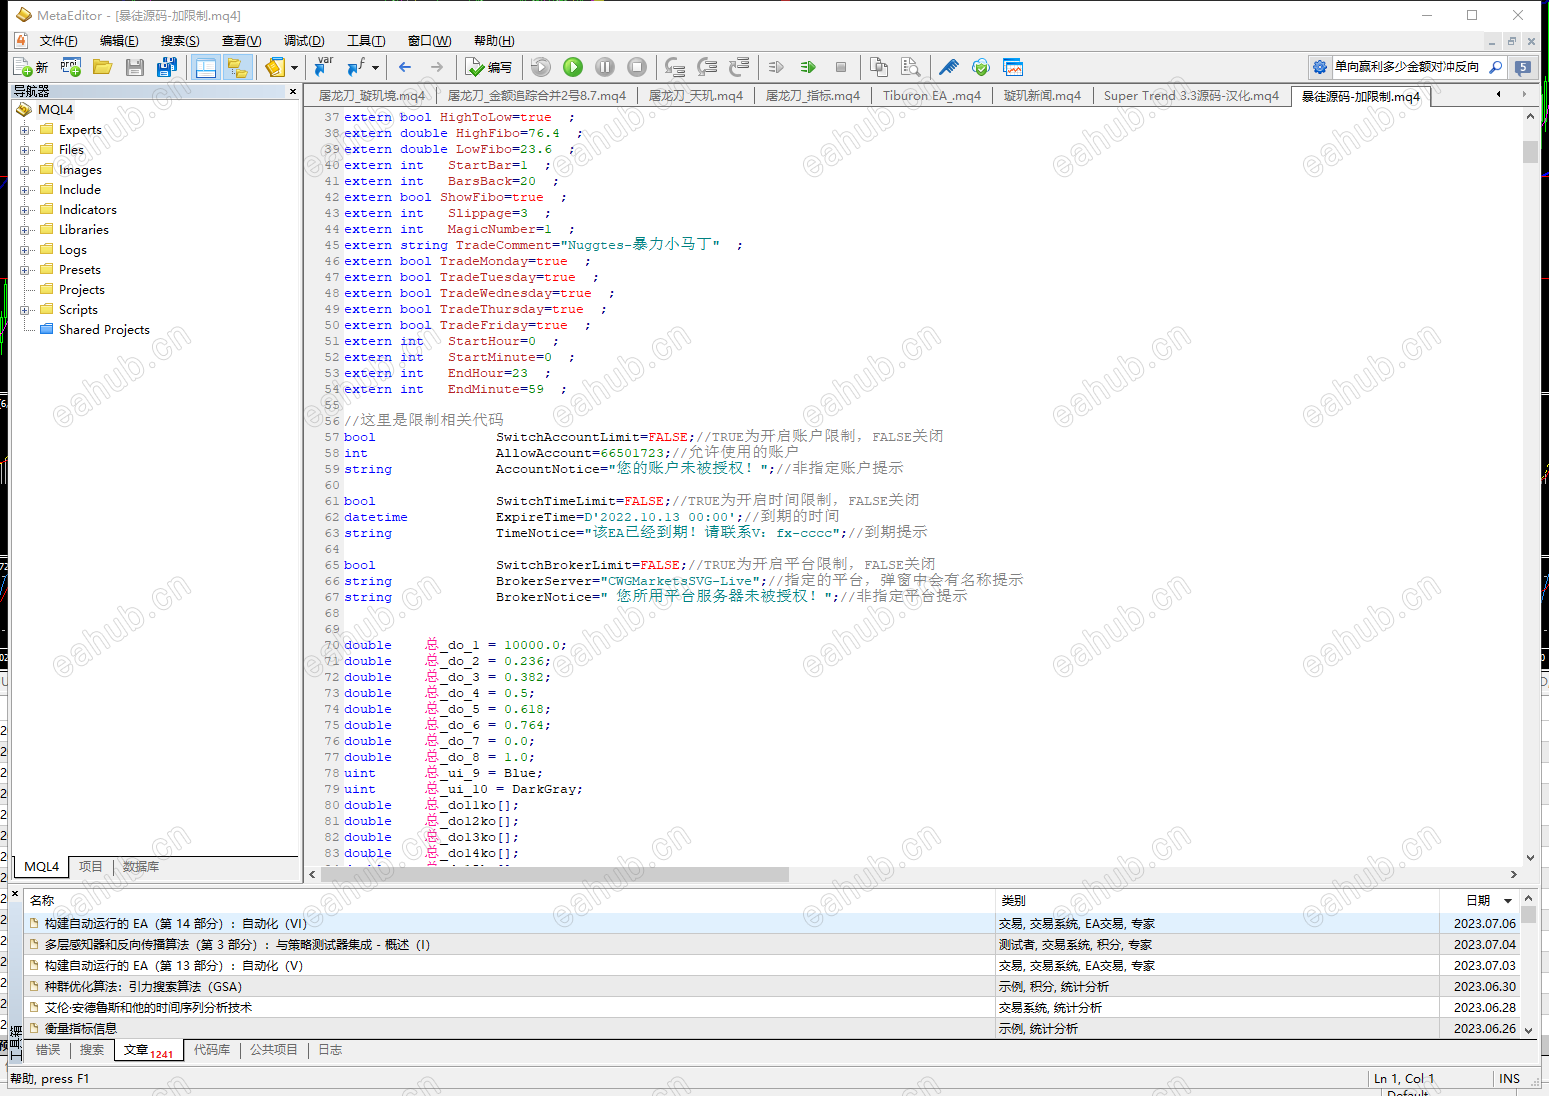The height and width of the screenshot is (1096, 1549).
Task: Open the trading terminal chart icon
Action: (x=1013, y=67)
